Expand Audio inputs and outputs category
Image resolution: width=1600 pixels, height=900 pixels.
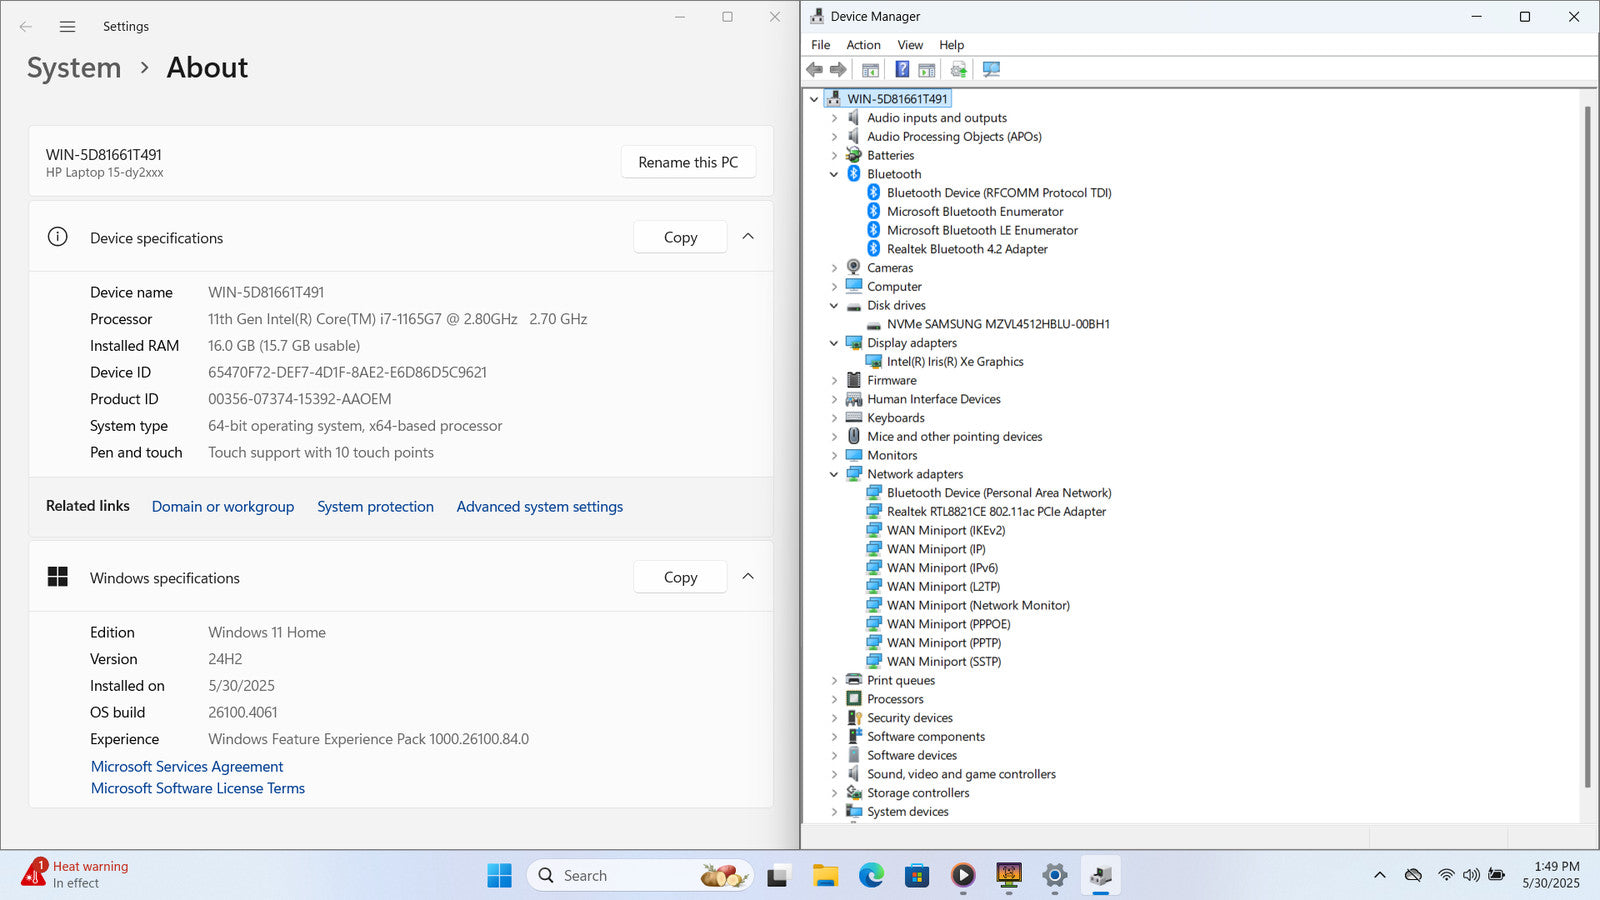click(x=834, y=118)
